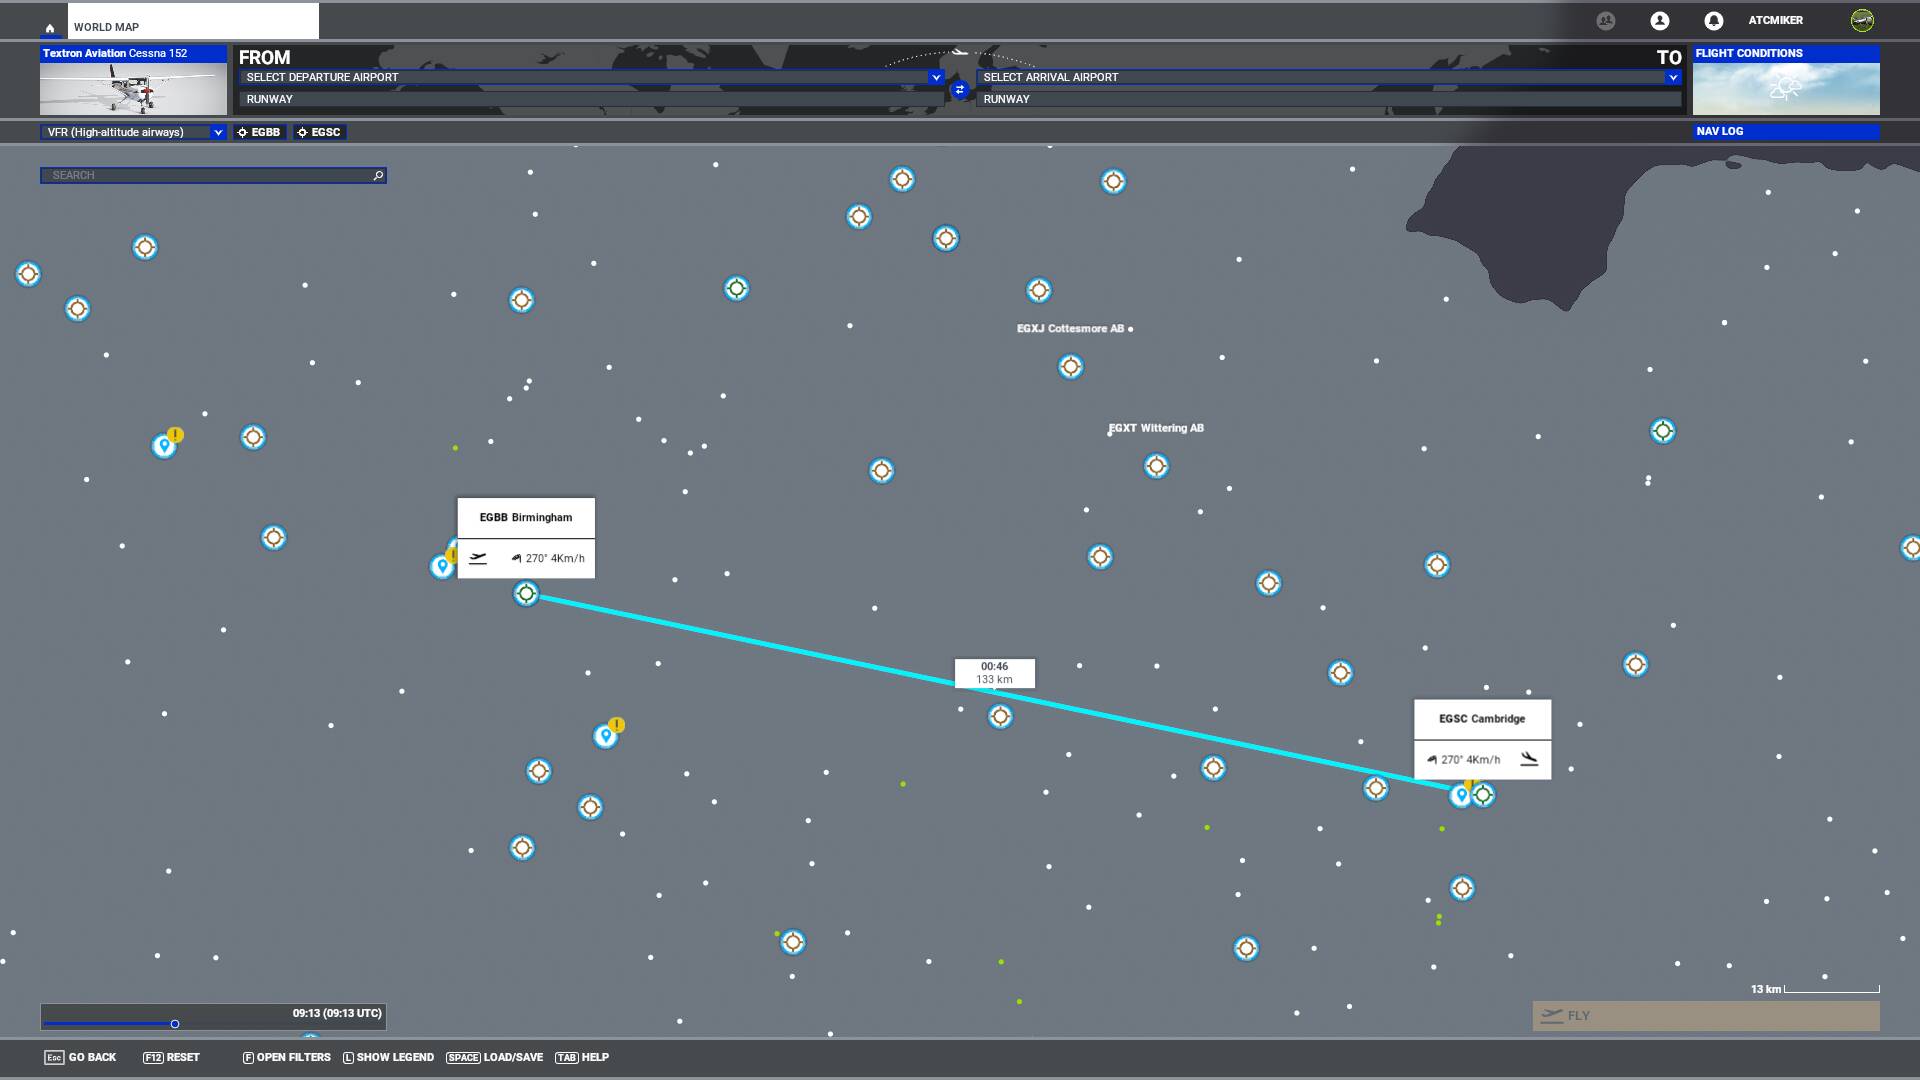Expand the departure airport dropdown
This screenshot has height=1080, width=1920.
[x=936, y=77]
